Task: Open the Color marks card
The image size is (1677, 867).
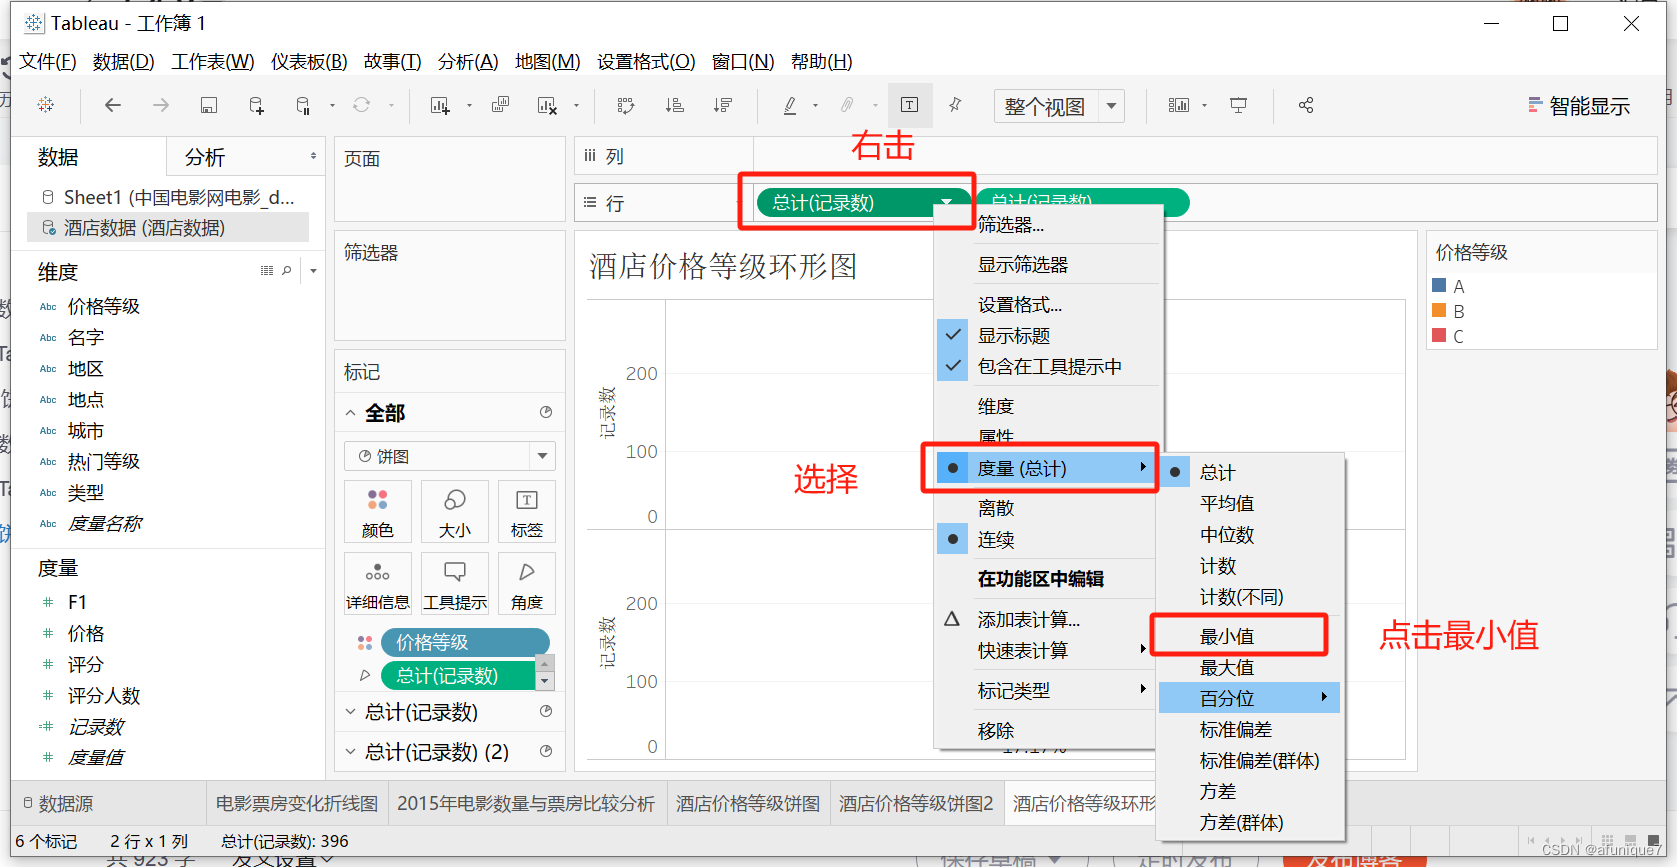Action: (x=378, y=513)
